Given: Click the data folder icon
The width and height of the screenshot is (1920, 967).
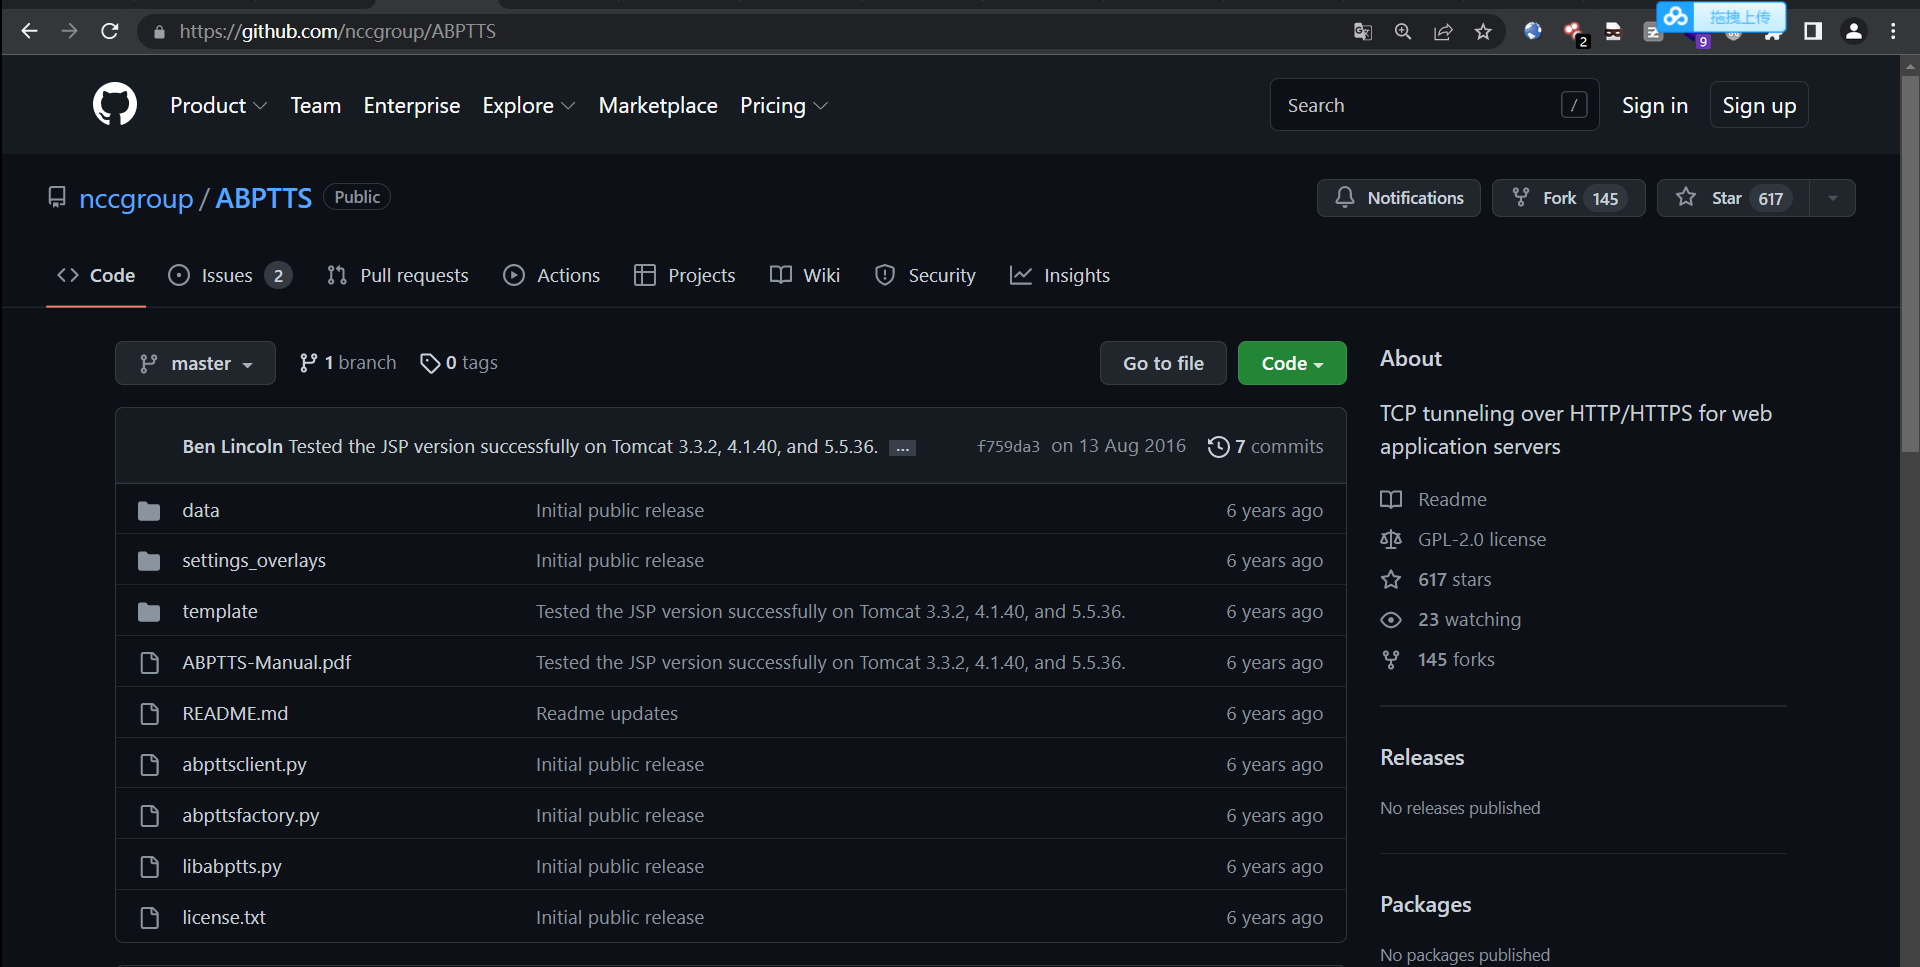Looking at the screenshot, I should 149,511.
